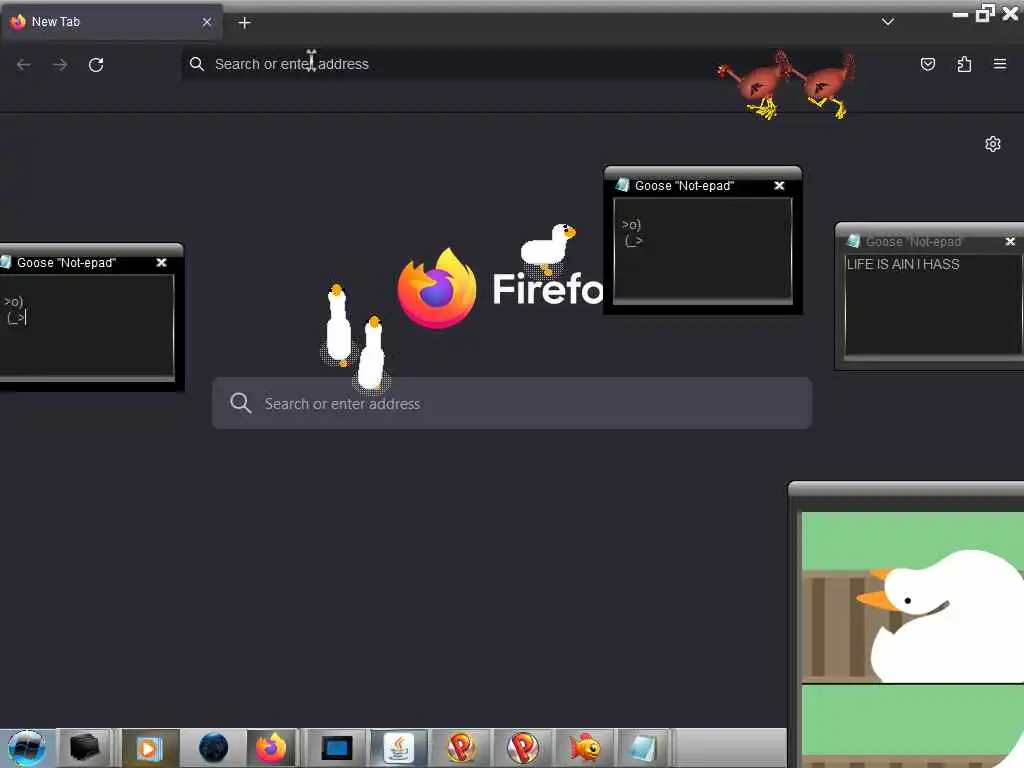Screen dimensions: 1024x768
Task: Click the Firefox logo on page
Action: 437,289
